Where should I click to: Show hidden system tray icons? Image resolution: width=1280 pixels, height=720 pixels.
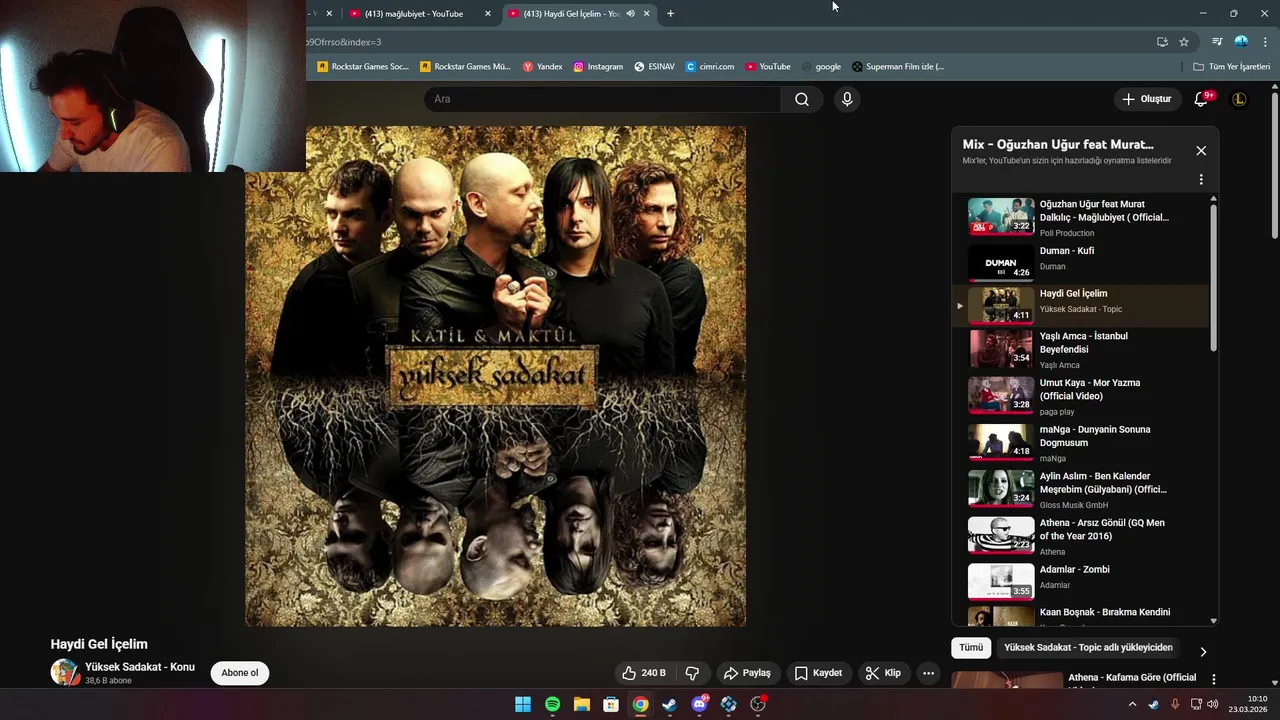[1132, 704]
